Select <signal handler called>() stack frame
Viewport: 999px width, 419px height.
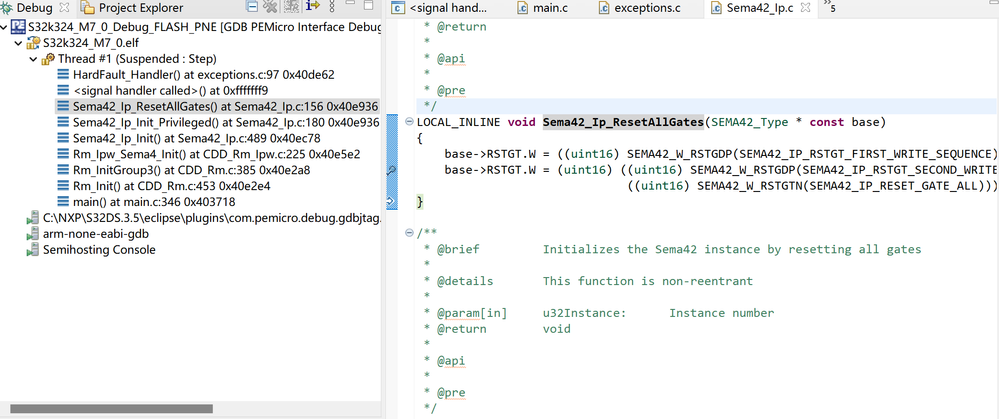(x=170, y=90)
